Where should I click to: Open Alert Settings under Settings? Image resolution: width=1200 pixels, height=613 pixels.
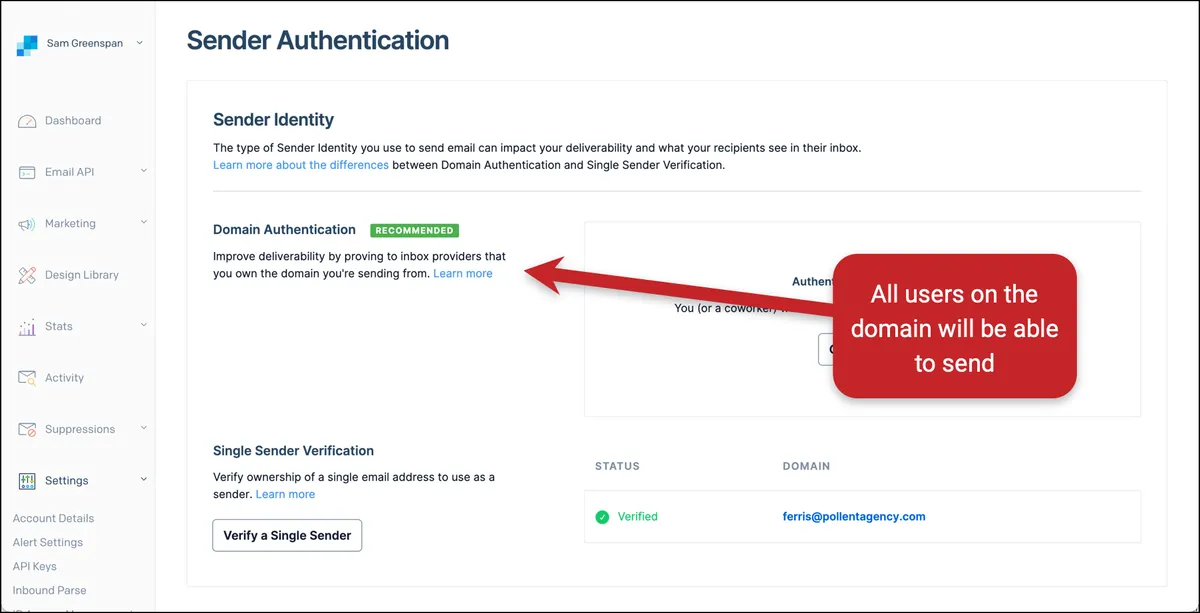[x=48, y=542]
